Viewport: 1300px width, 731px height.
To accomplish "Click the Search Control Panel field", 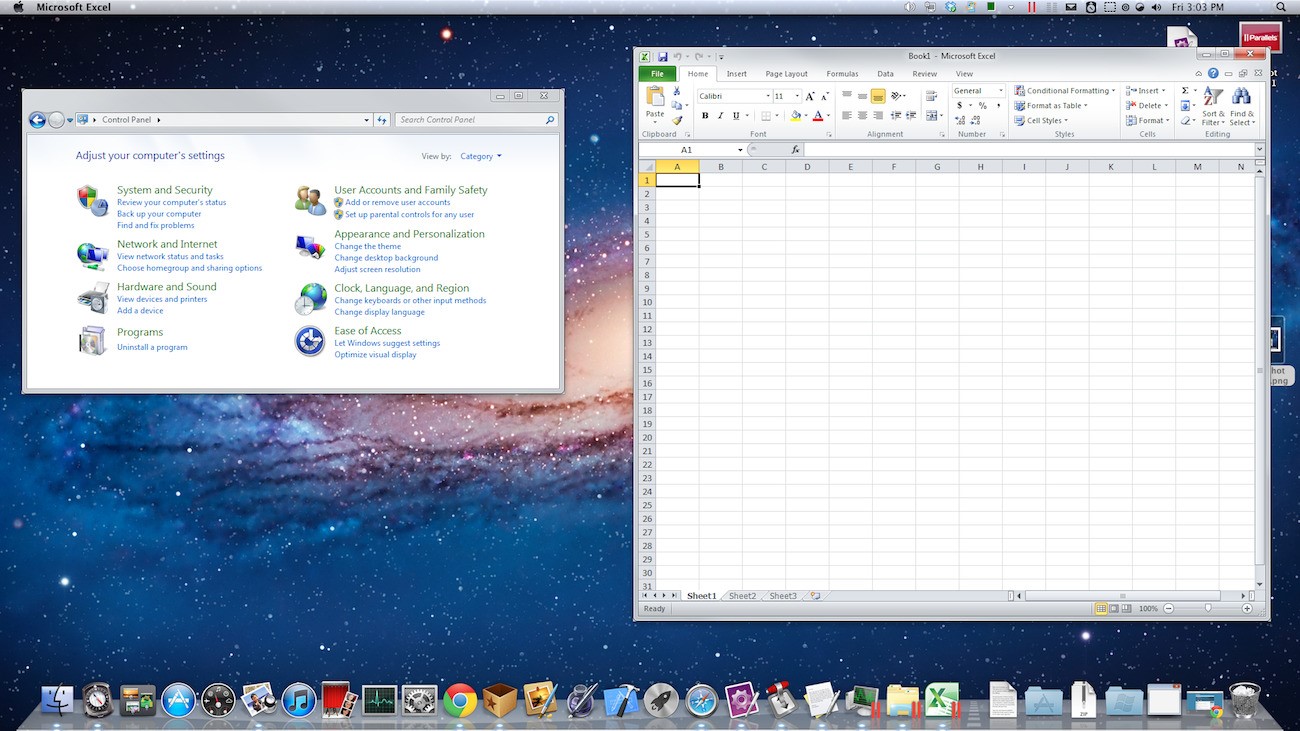I will (x=476, y=120).
